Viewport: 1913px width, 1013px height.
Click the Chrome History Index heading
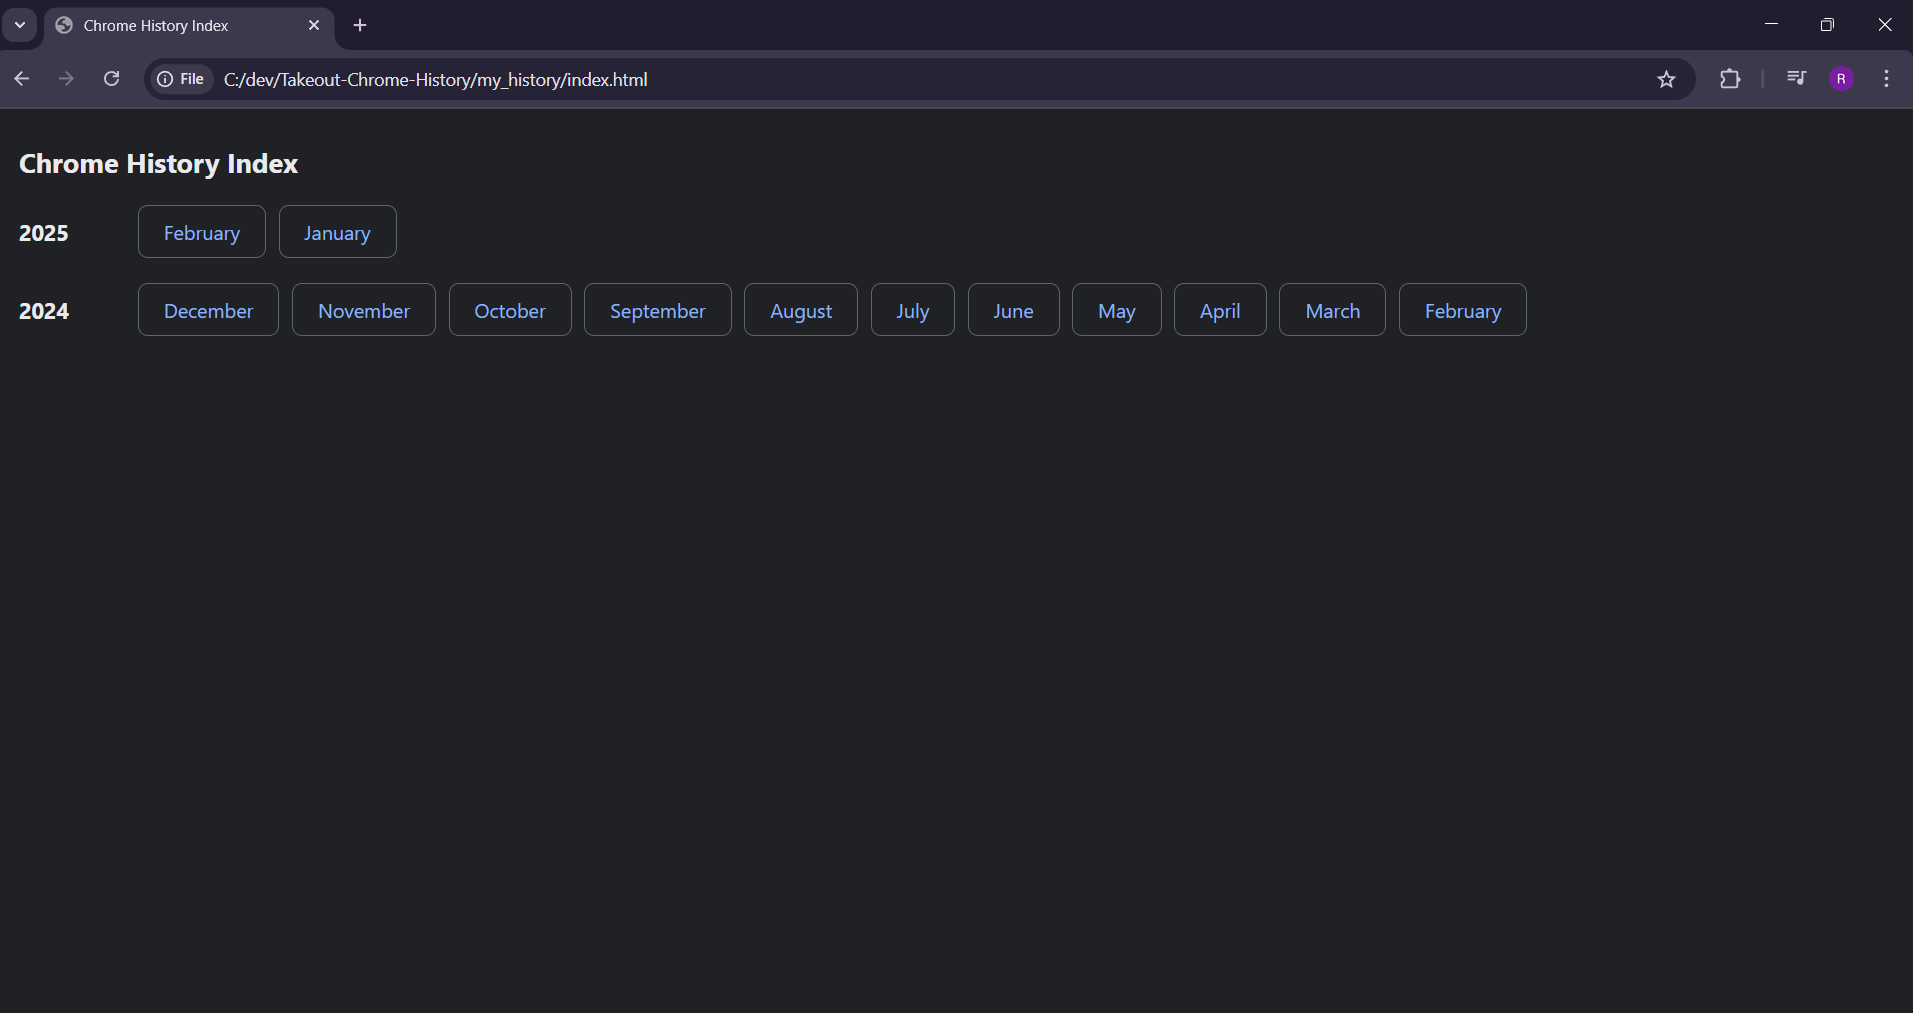pyautogui.click(x=159, y=164)
